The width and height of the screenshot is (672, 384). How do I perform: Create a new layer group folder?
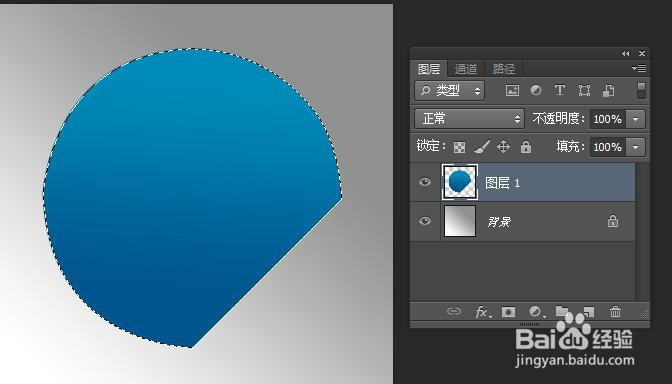[562, 312]
